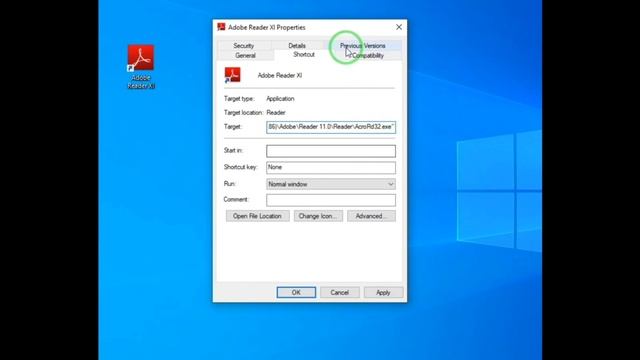This screenshot has height=360, width=640.
Task: Click the Target path input field
Action: (x=331, y=127)
